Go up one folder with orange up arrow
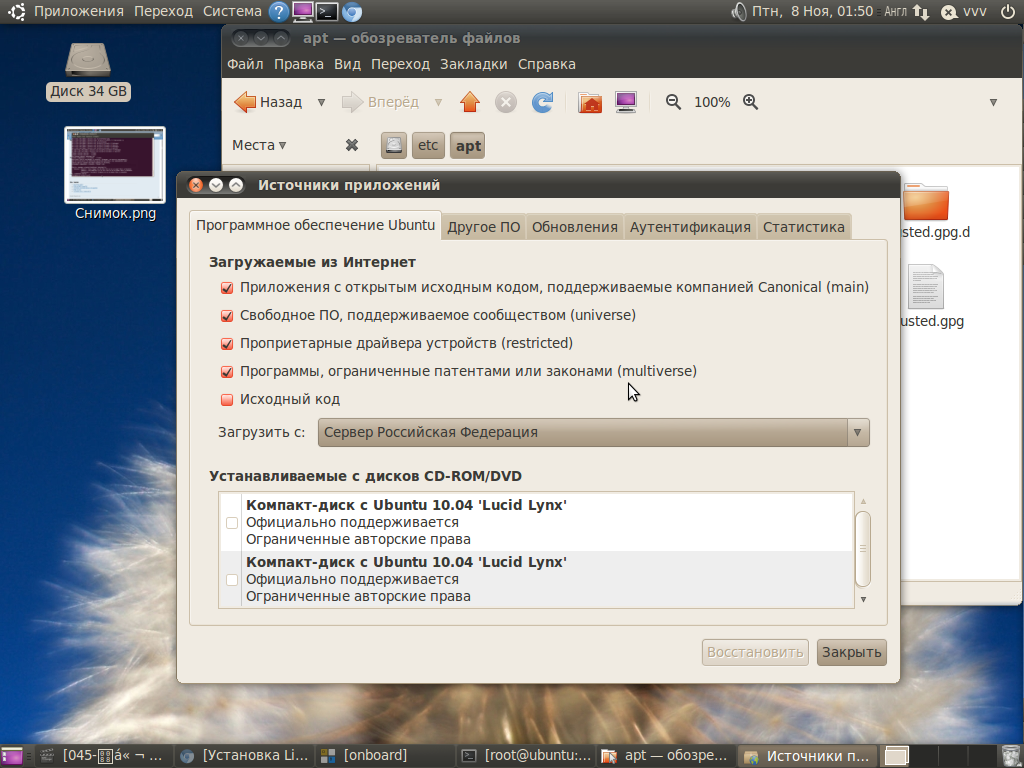Viewport: 1024px width, 768px height. coord(470,102)
